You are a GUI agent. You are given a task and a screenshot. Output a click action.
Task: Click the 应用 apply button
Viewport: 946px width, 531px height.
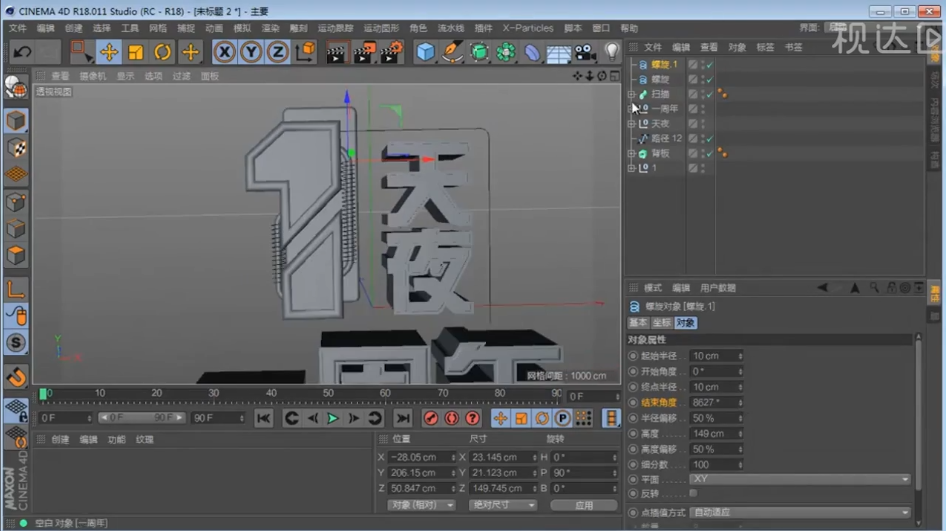pyautogui.click(x=584, y=505)
